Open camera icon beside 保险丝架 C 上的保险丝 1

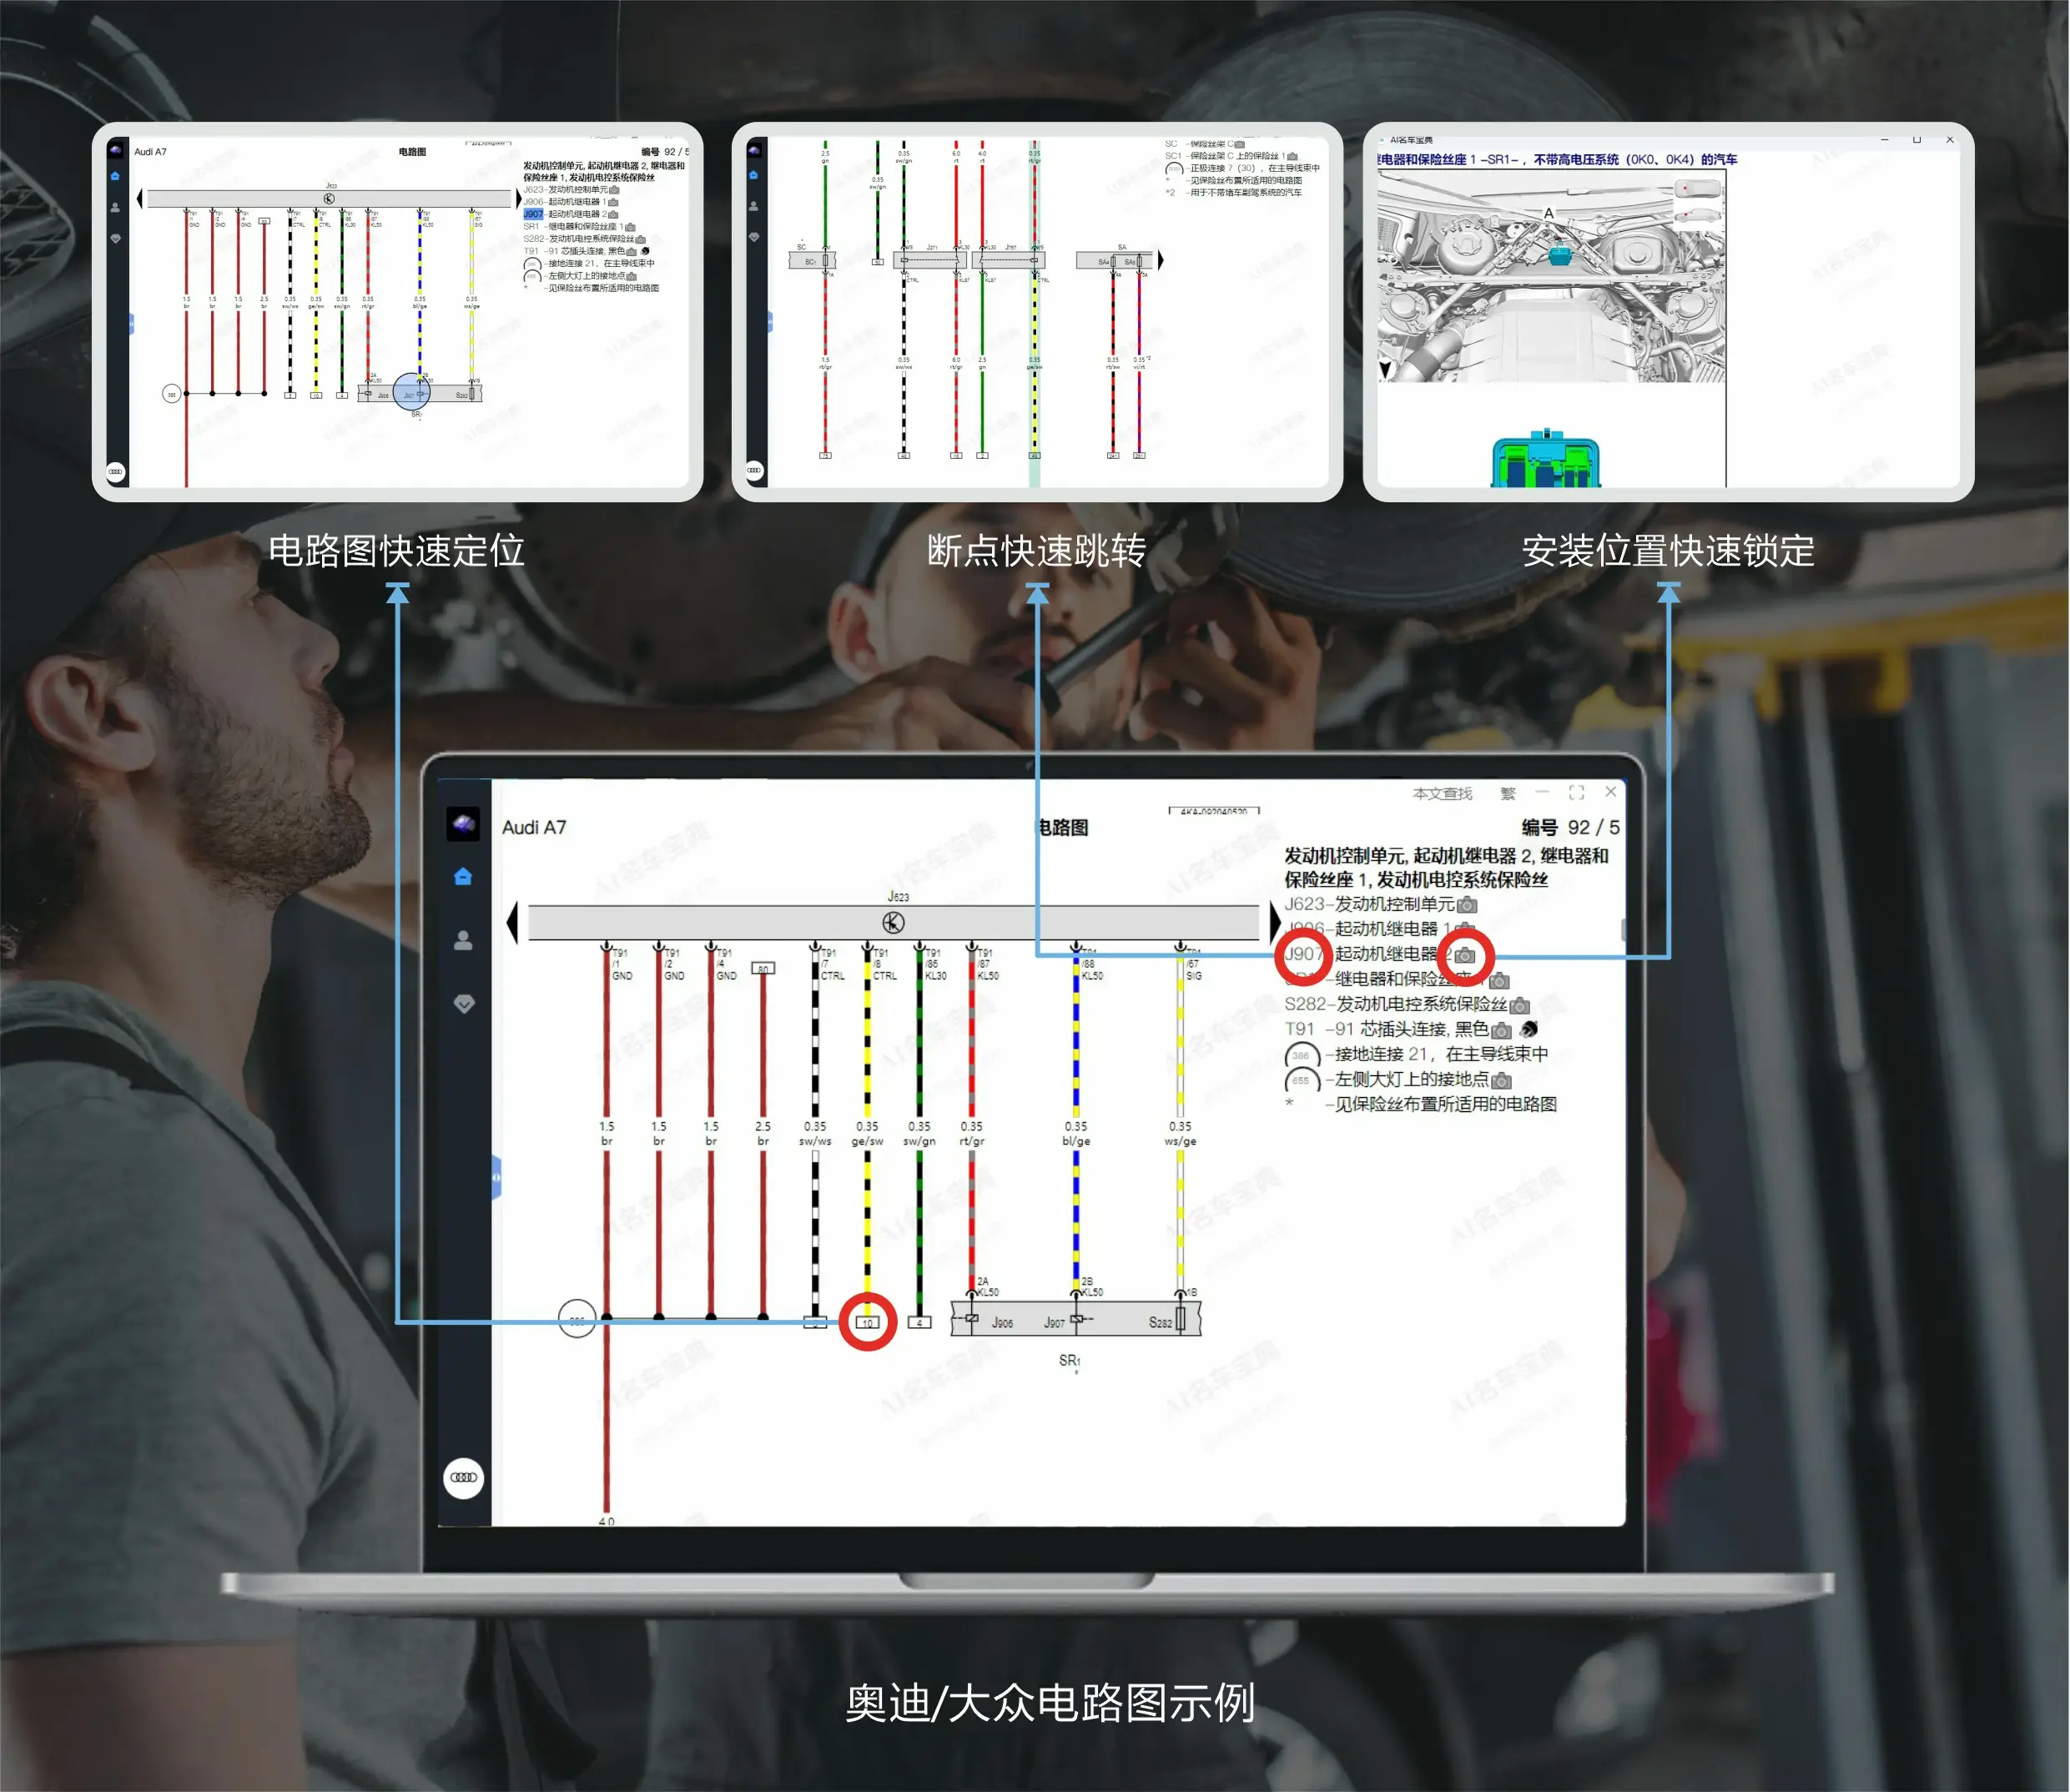[x=1292, y=156]
